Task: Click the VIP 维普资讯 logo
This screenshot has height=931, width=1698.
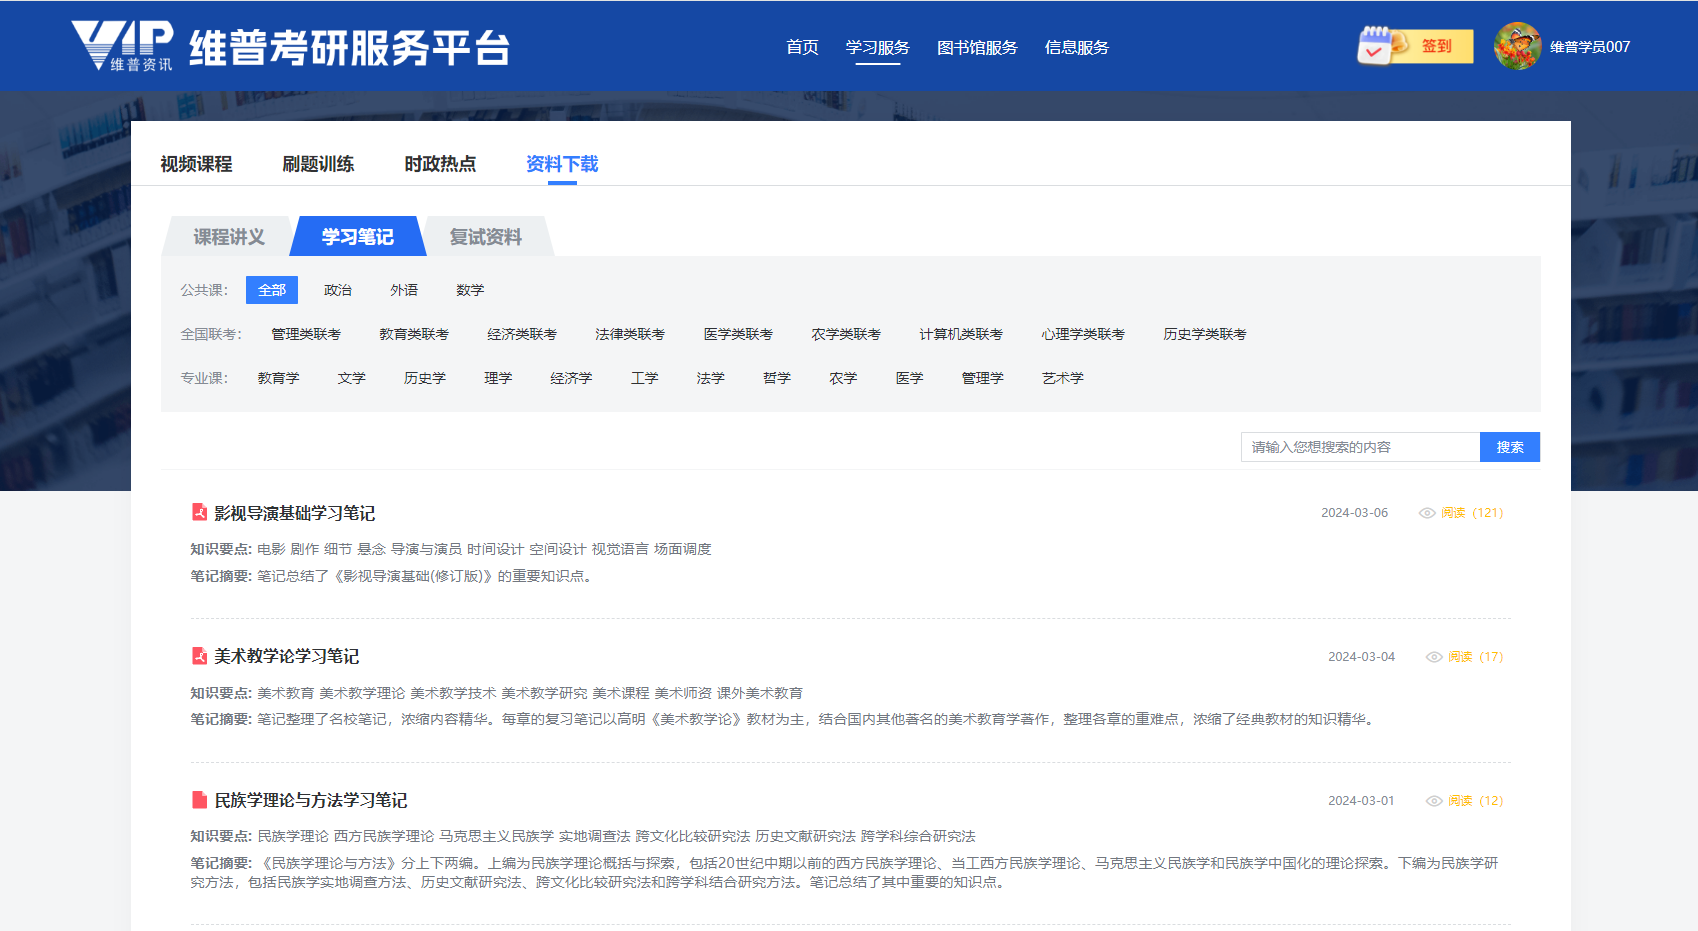Action: click(122, 46)
